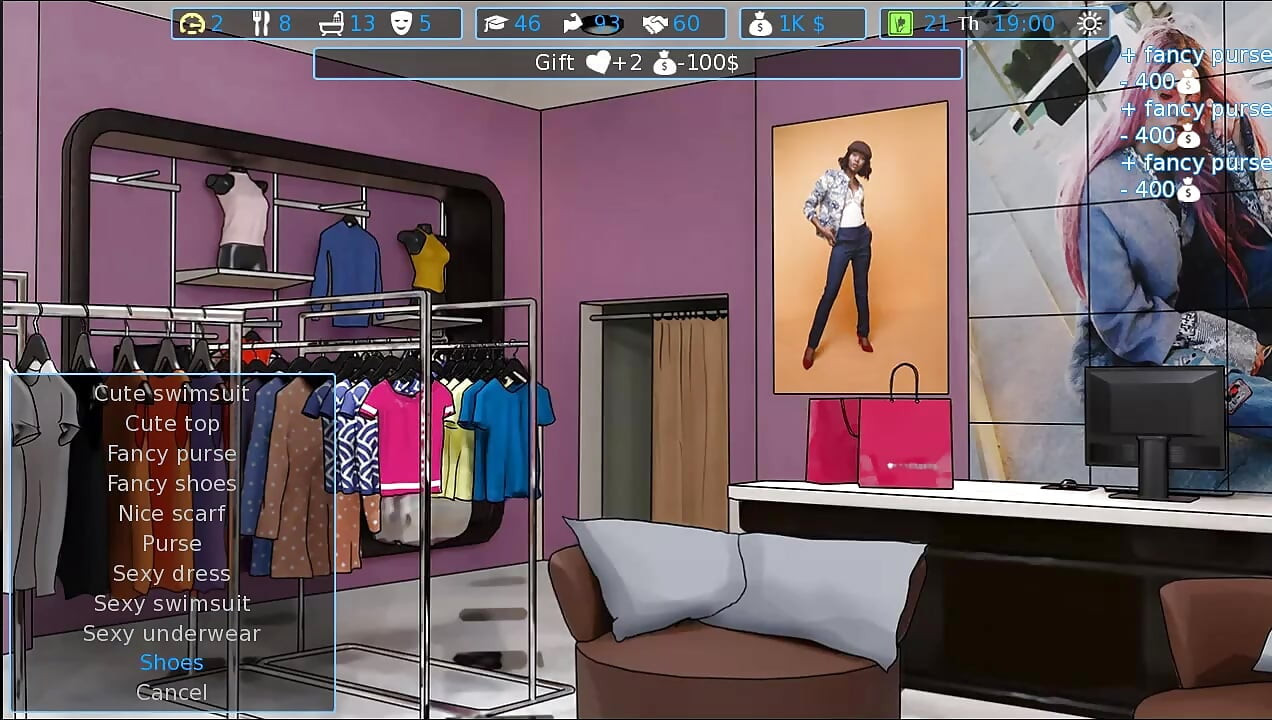Cancel the shop menu
This screenshot has height=720, width=1272.
172,692
